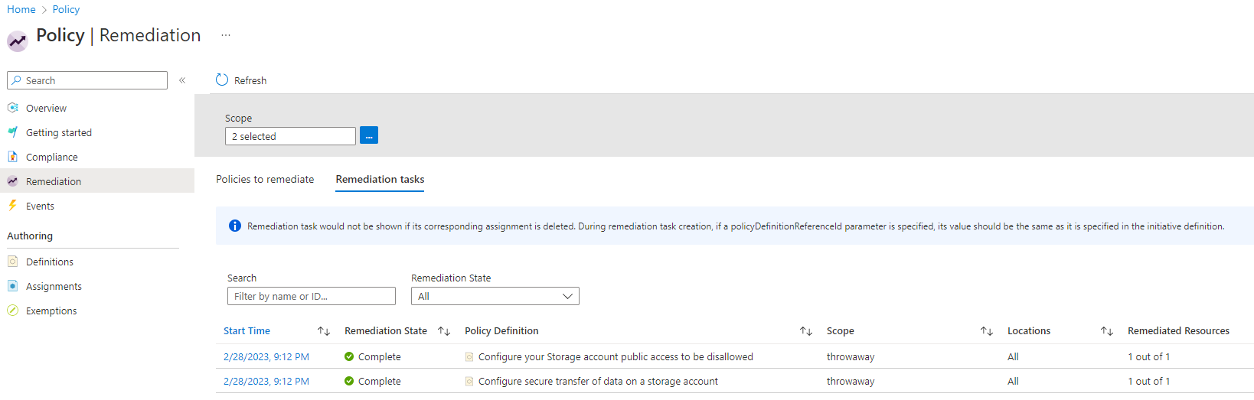
Task: Click the Definitions sidebar icon
Action: tap(13, 262)
